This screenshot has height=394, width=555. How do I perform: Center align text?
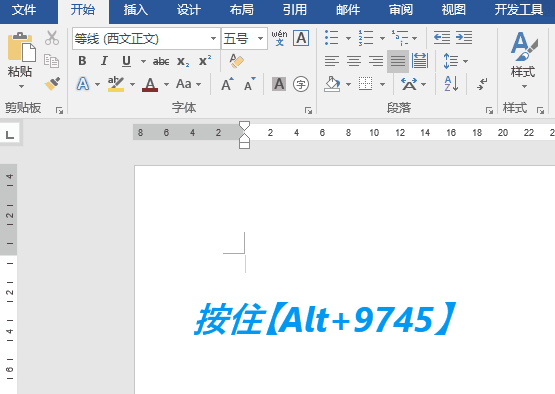[x=354, y=61]
